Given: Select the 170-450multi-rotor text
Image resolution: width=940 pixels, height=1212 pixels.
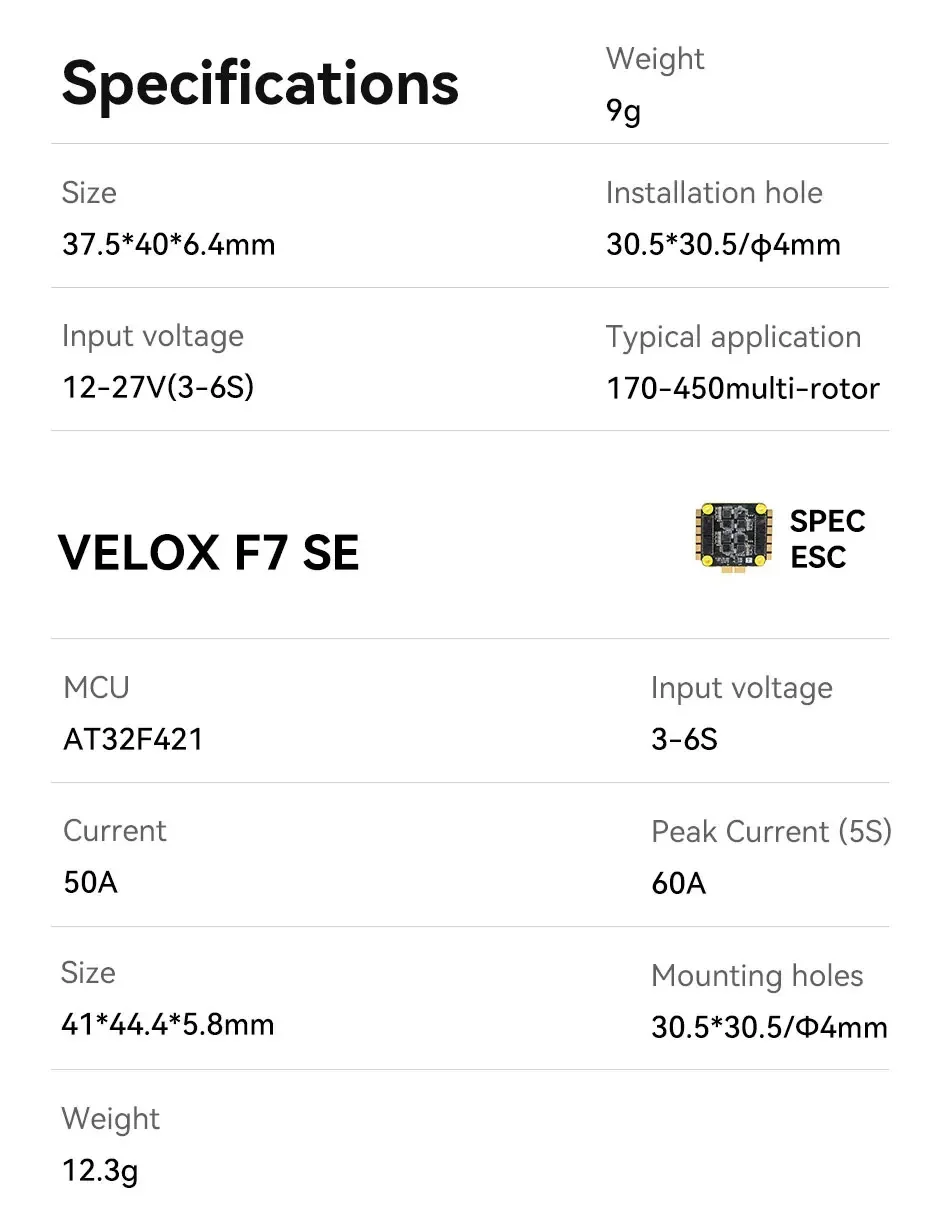Looking at the screenshot, I should pos(743,388).
